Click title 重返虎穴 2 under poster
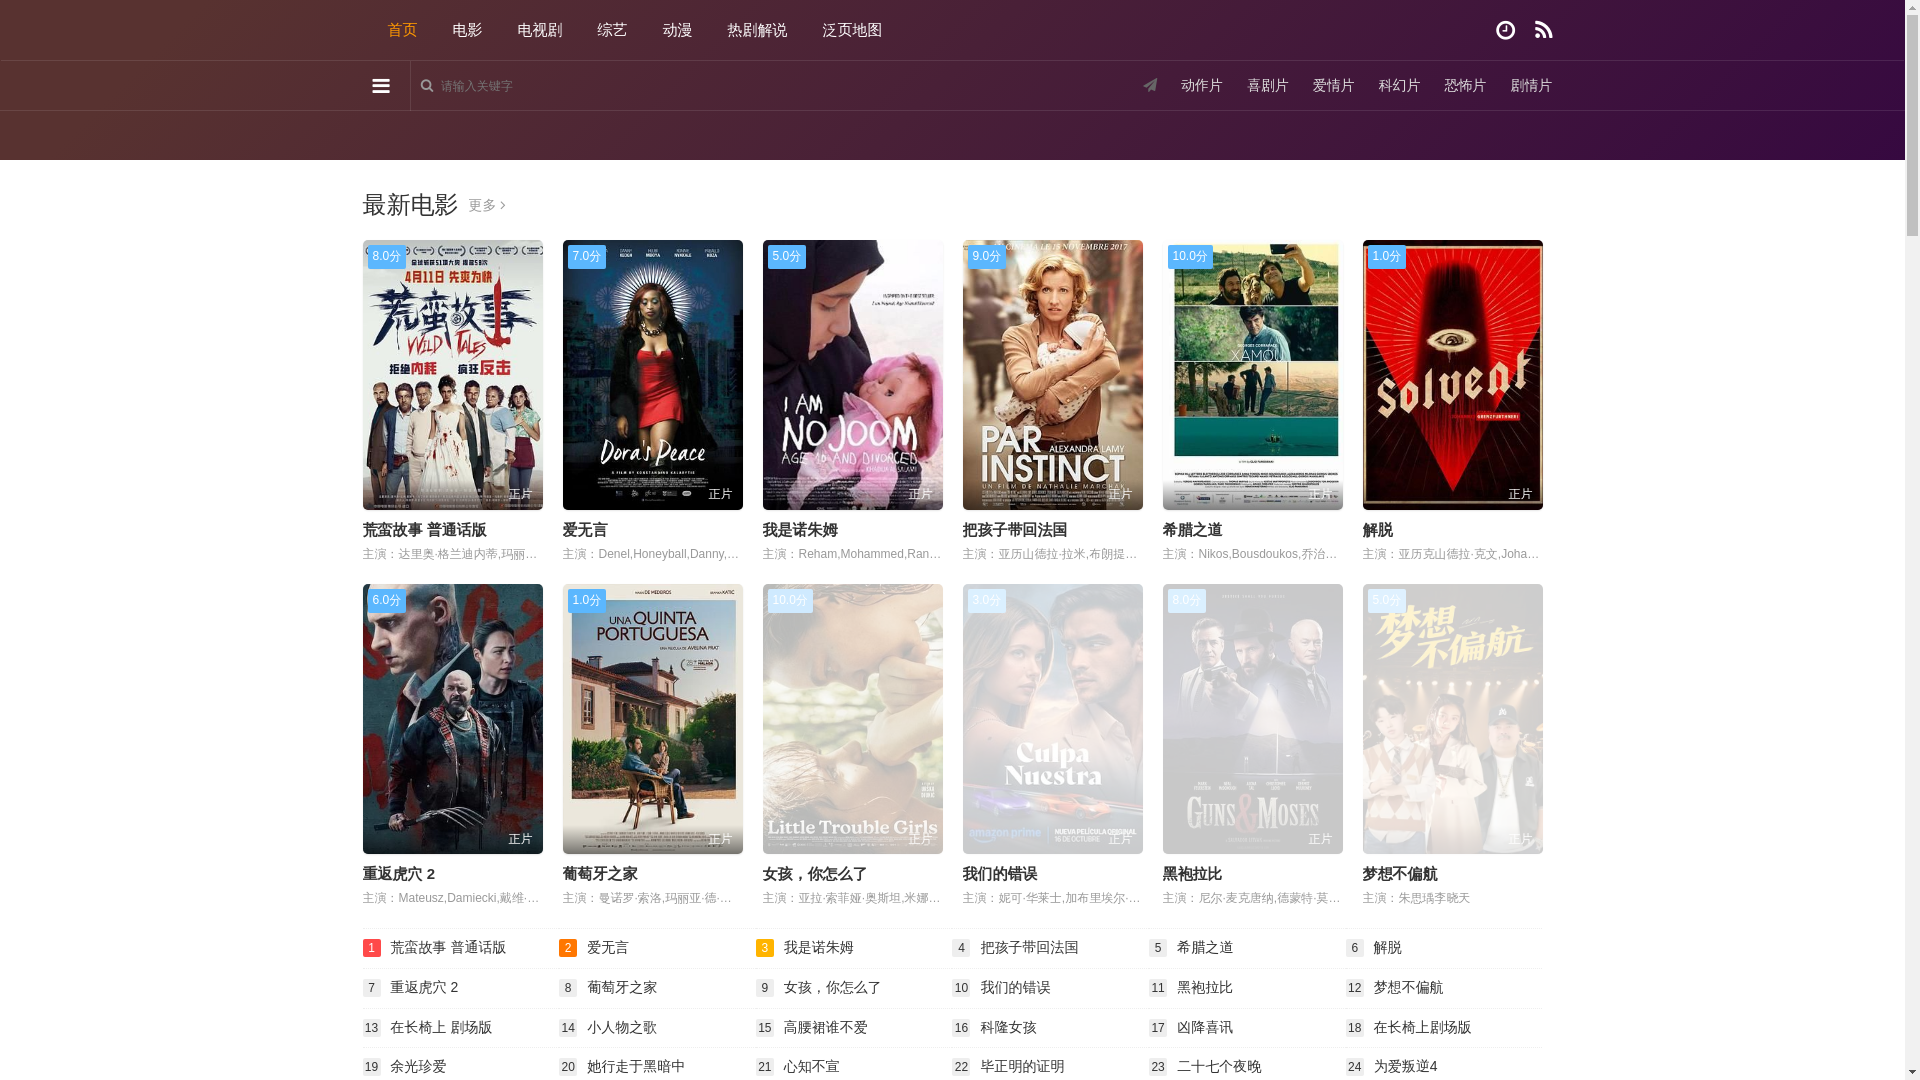 coord(399,874)
